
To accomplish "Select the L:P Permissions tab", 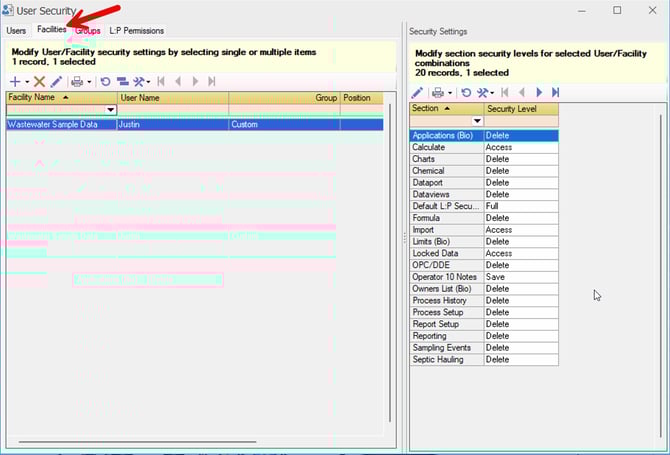I will pyautogui.click(x=136, y=31).
